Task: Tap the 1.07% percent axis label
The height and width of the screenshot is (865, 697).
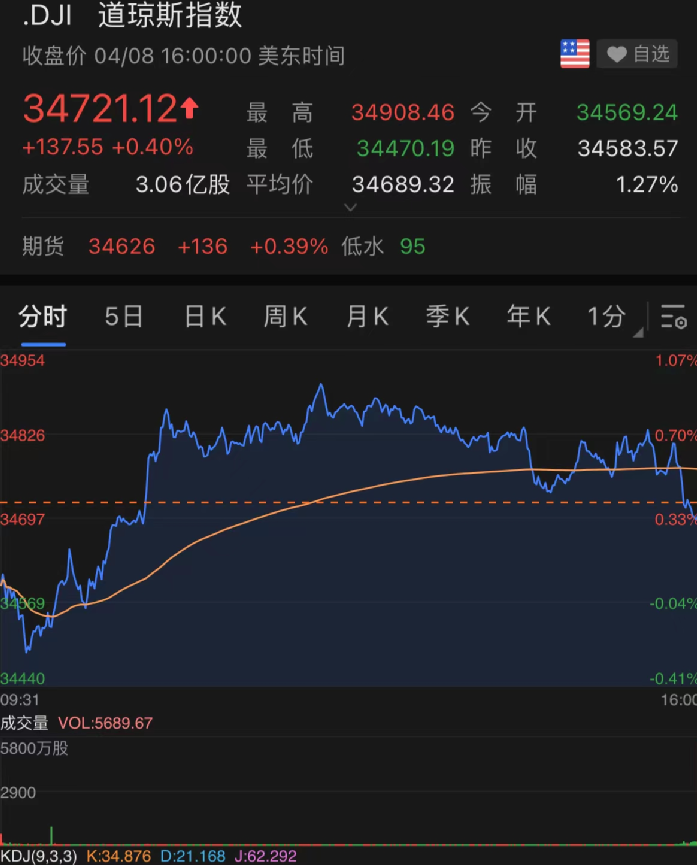Action: (675, 361)
